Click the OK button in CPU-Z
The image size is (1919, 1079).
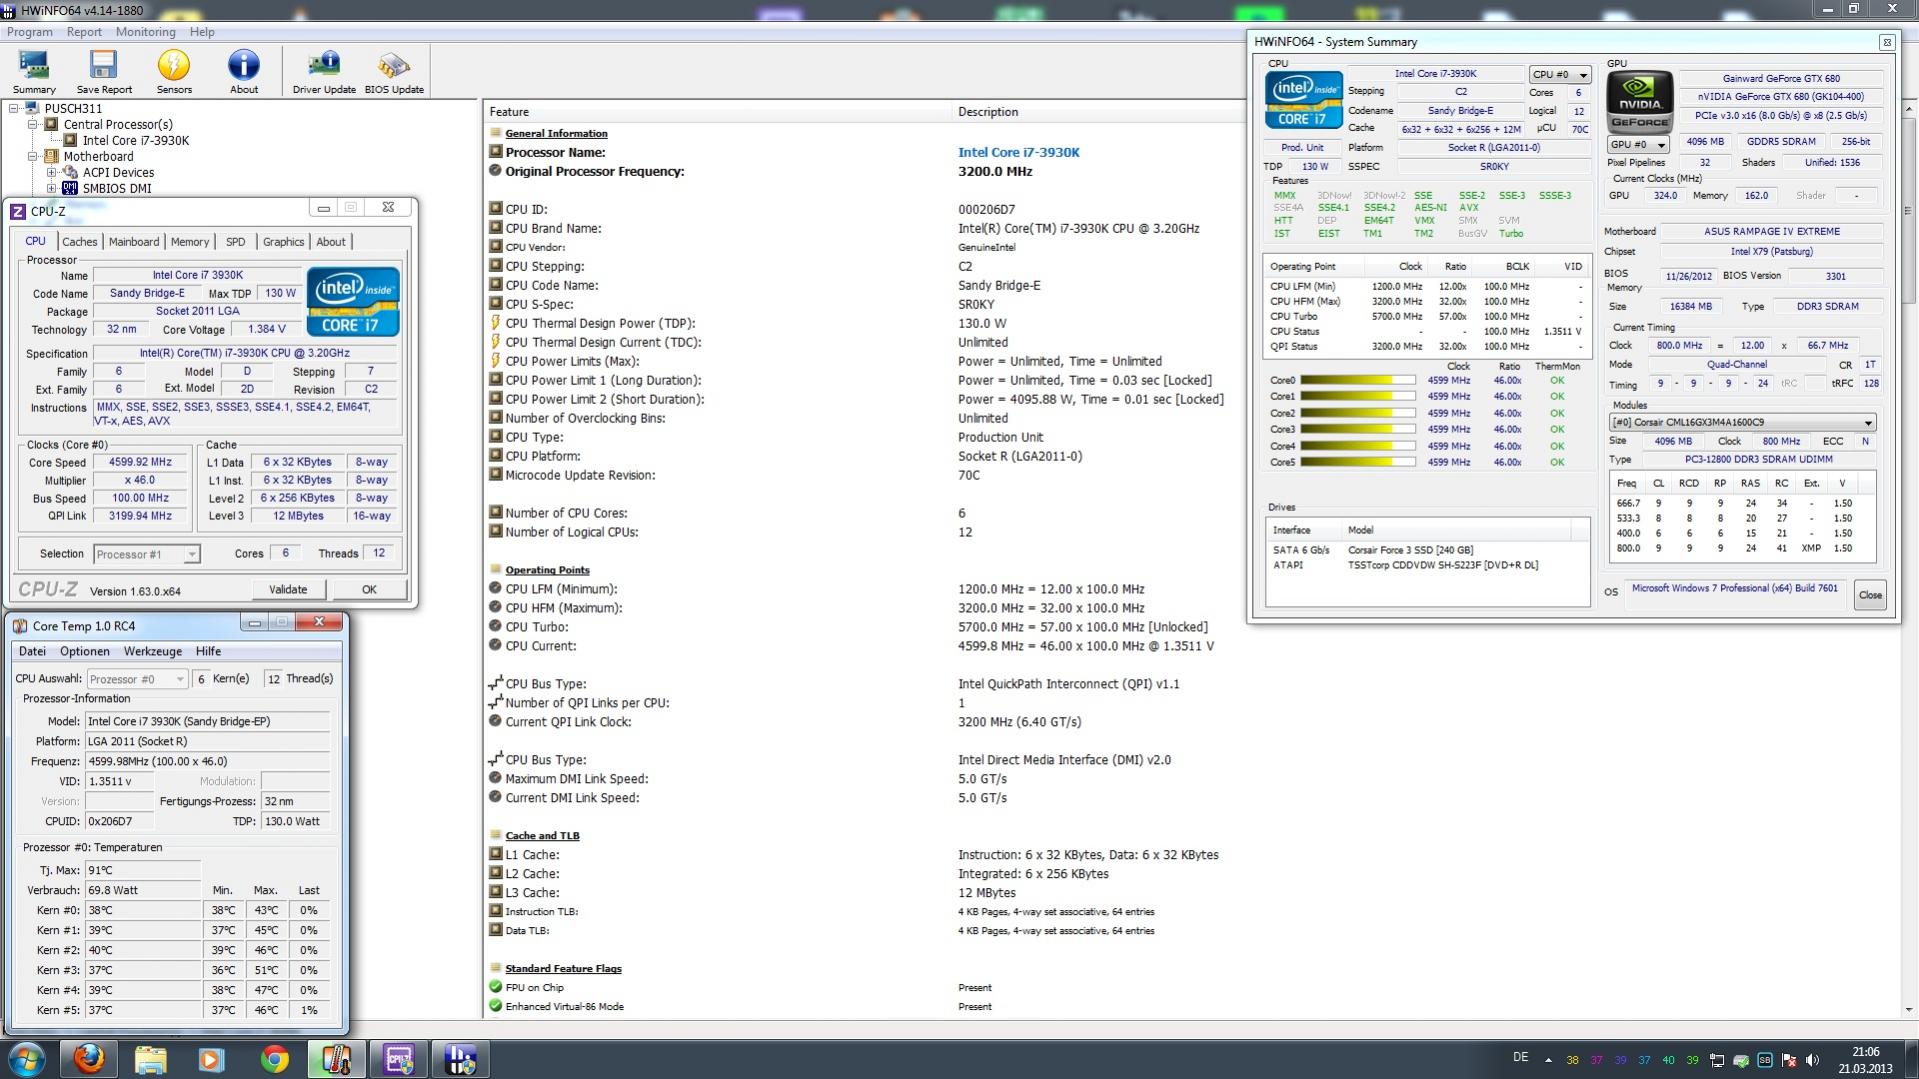pyautogui.click(x=369, y=590)
